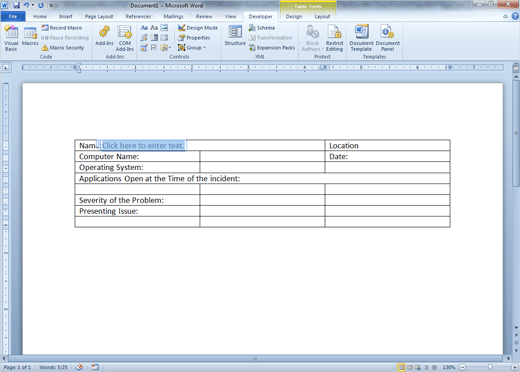Insert Date Picker content control
Screen dimensions: 520x372
click(x=144, y=48)
